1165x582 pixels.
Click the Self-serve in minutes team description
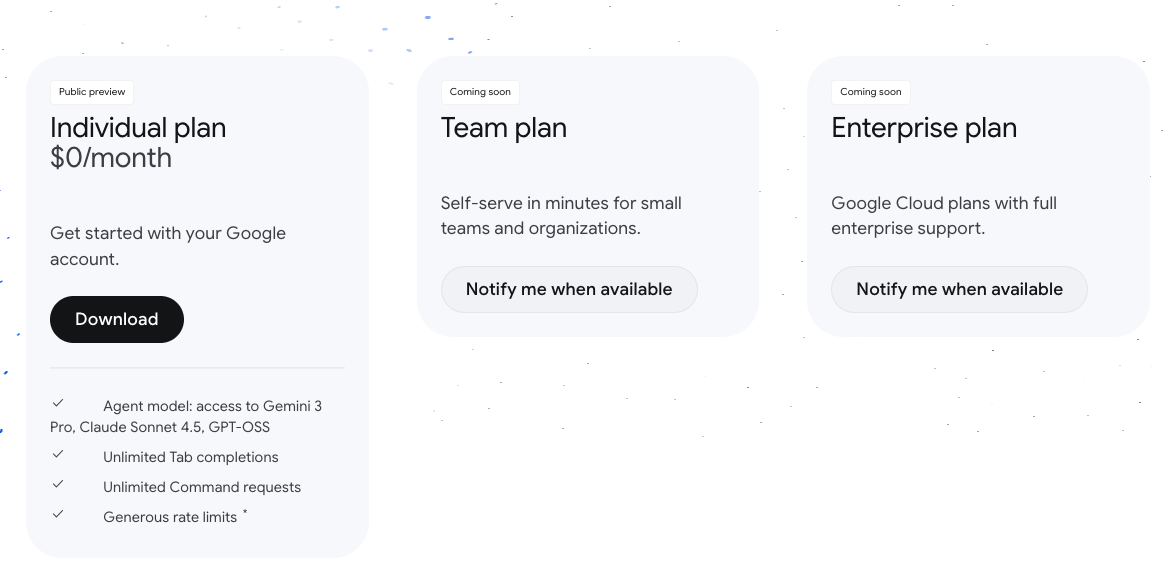click(561, 215)
